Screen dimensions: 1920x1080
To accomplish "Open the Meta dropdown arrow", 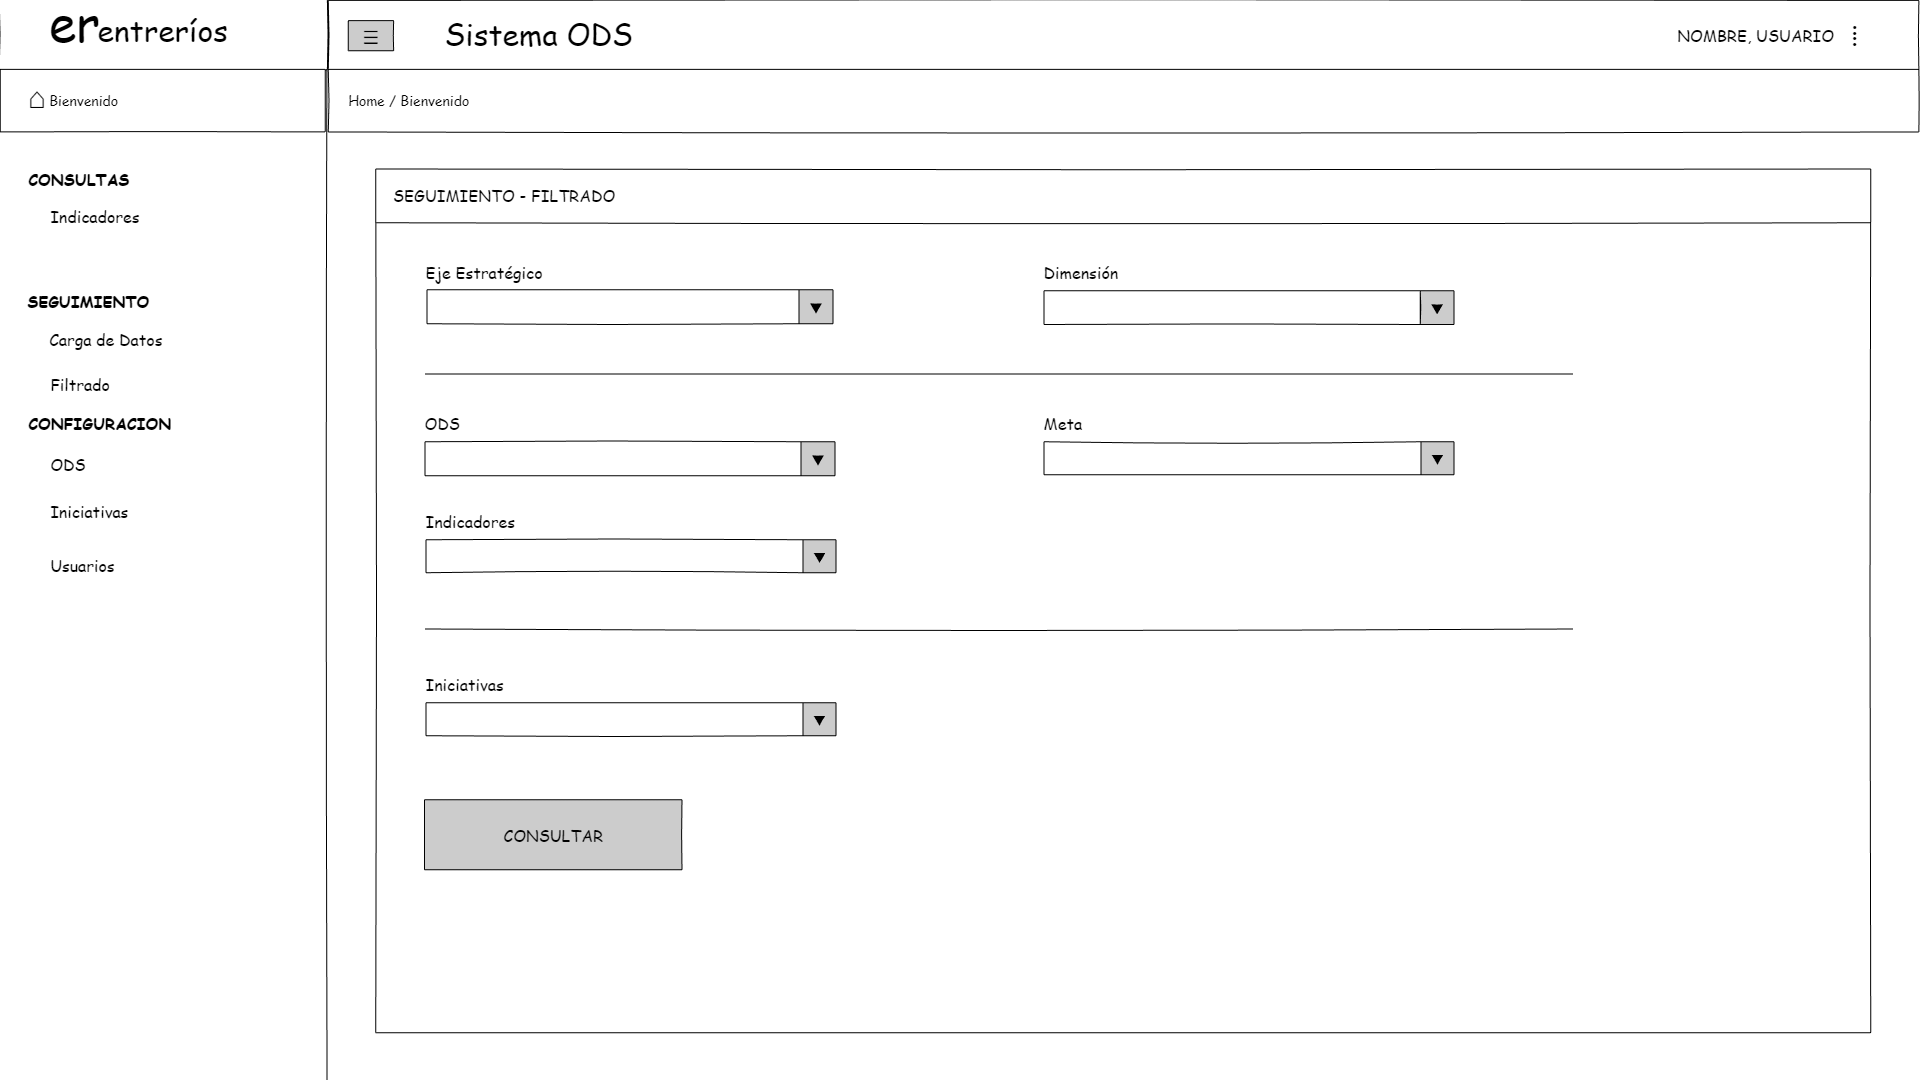I will [x=1436, y=460].
